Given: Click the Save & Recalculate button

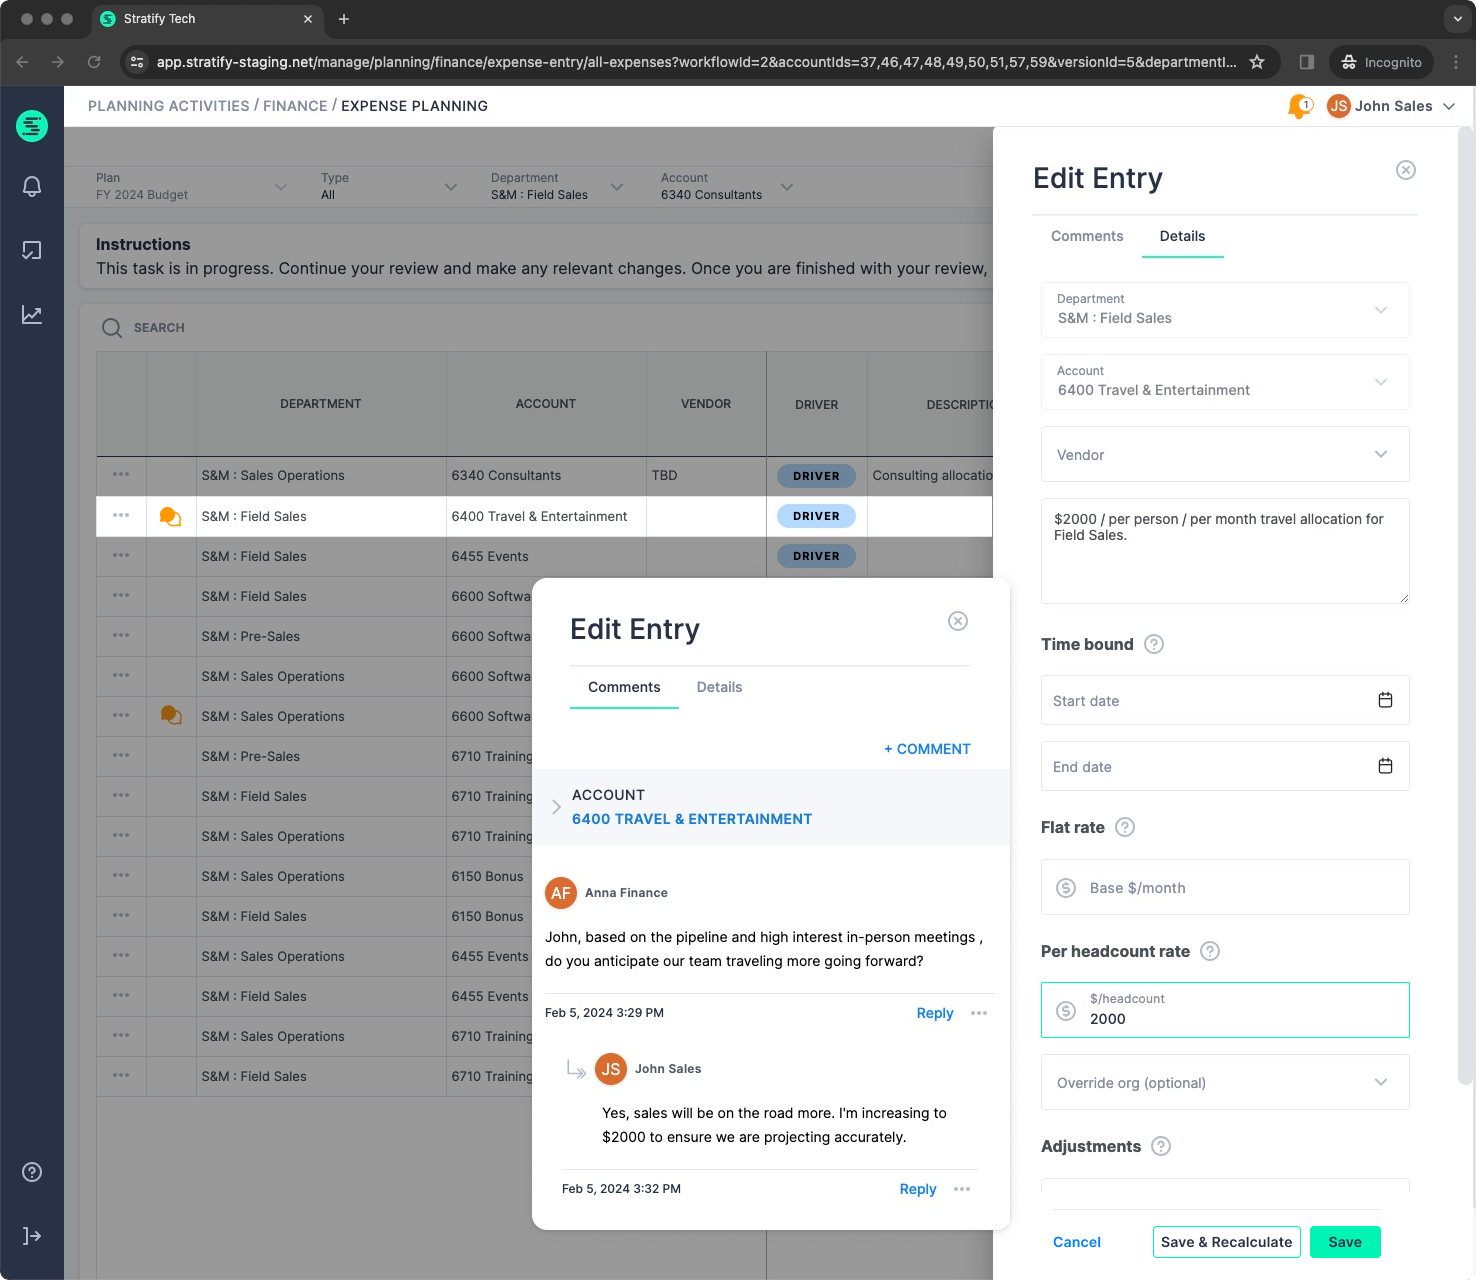Looking at the screenshot, I should (x=1226, y=1242).
